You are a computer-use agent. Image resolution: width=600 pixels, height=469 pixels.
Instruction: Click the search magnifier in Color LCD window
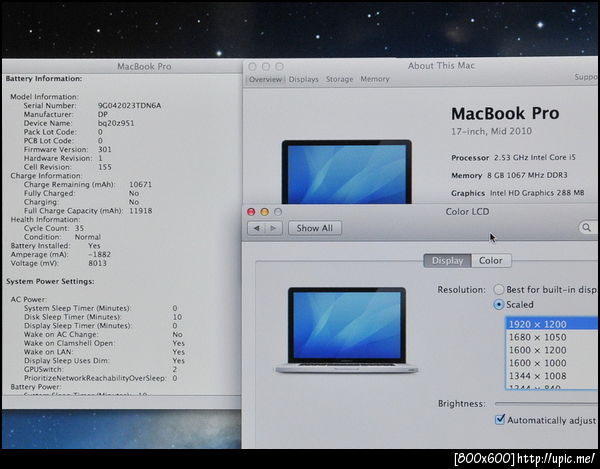pyautogui.click(x=587, y=228)
